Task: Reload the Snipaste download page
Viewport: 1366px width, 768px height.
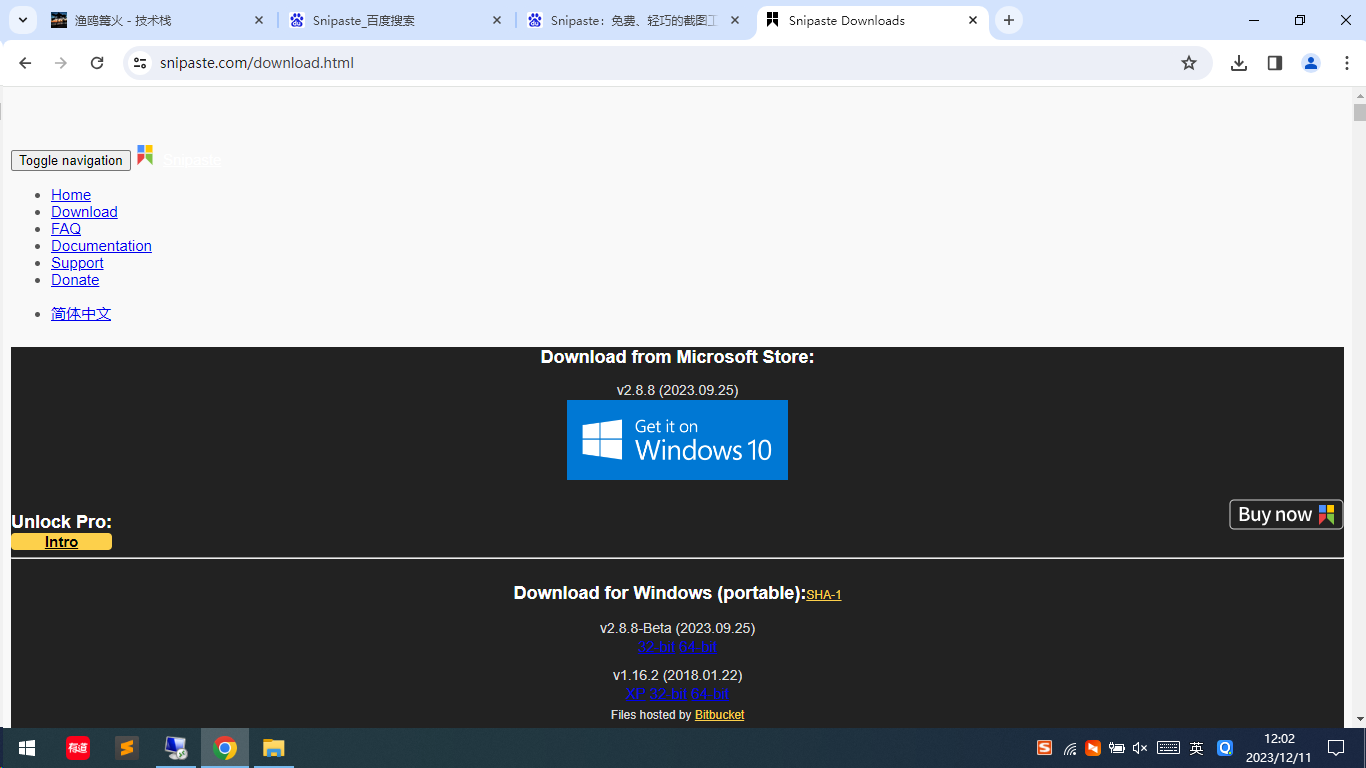Action: pos(97,63)
